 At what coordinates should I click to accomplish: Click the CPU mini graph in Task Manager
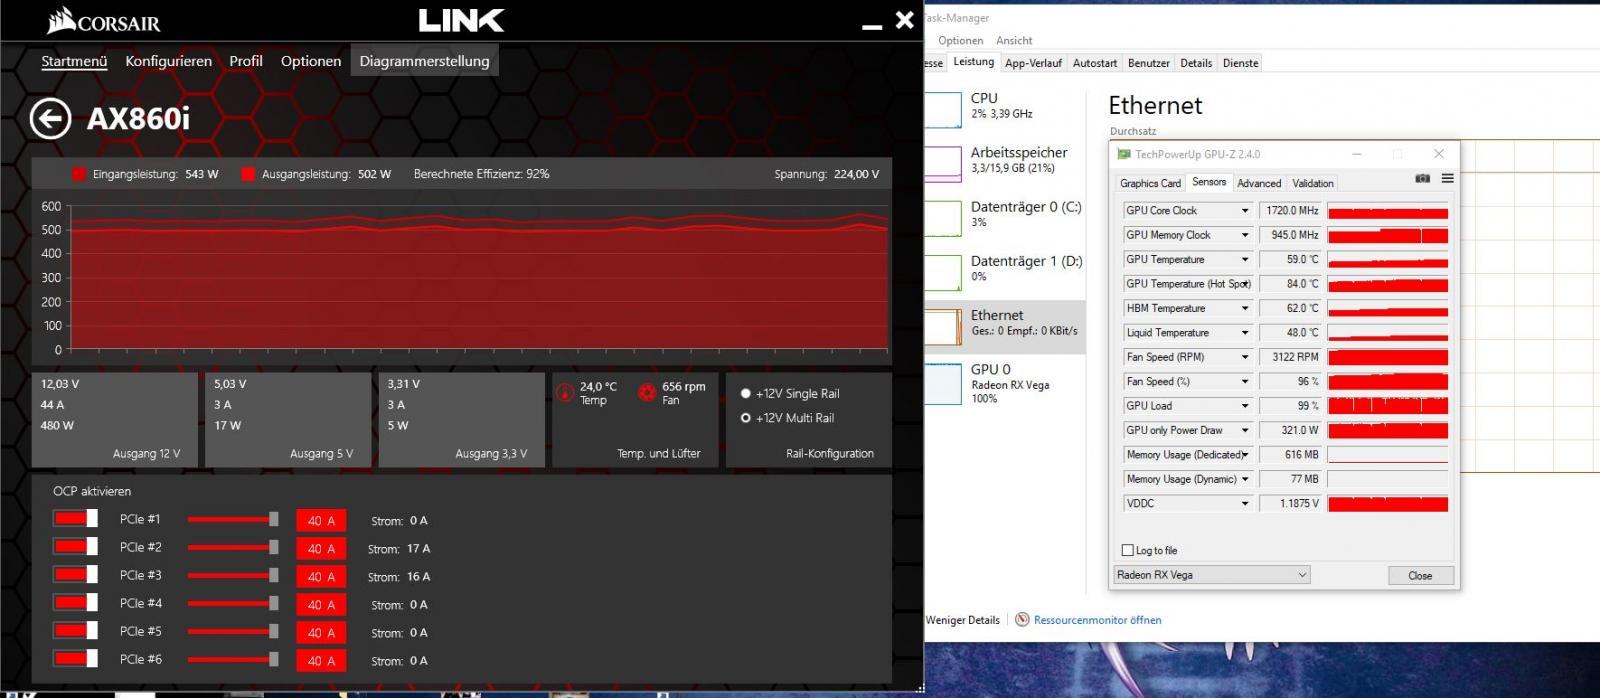pos(943,109)
